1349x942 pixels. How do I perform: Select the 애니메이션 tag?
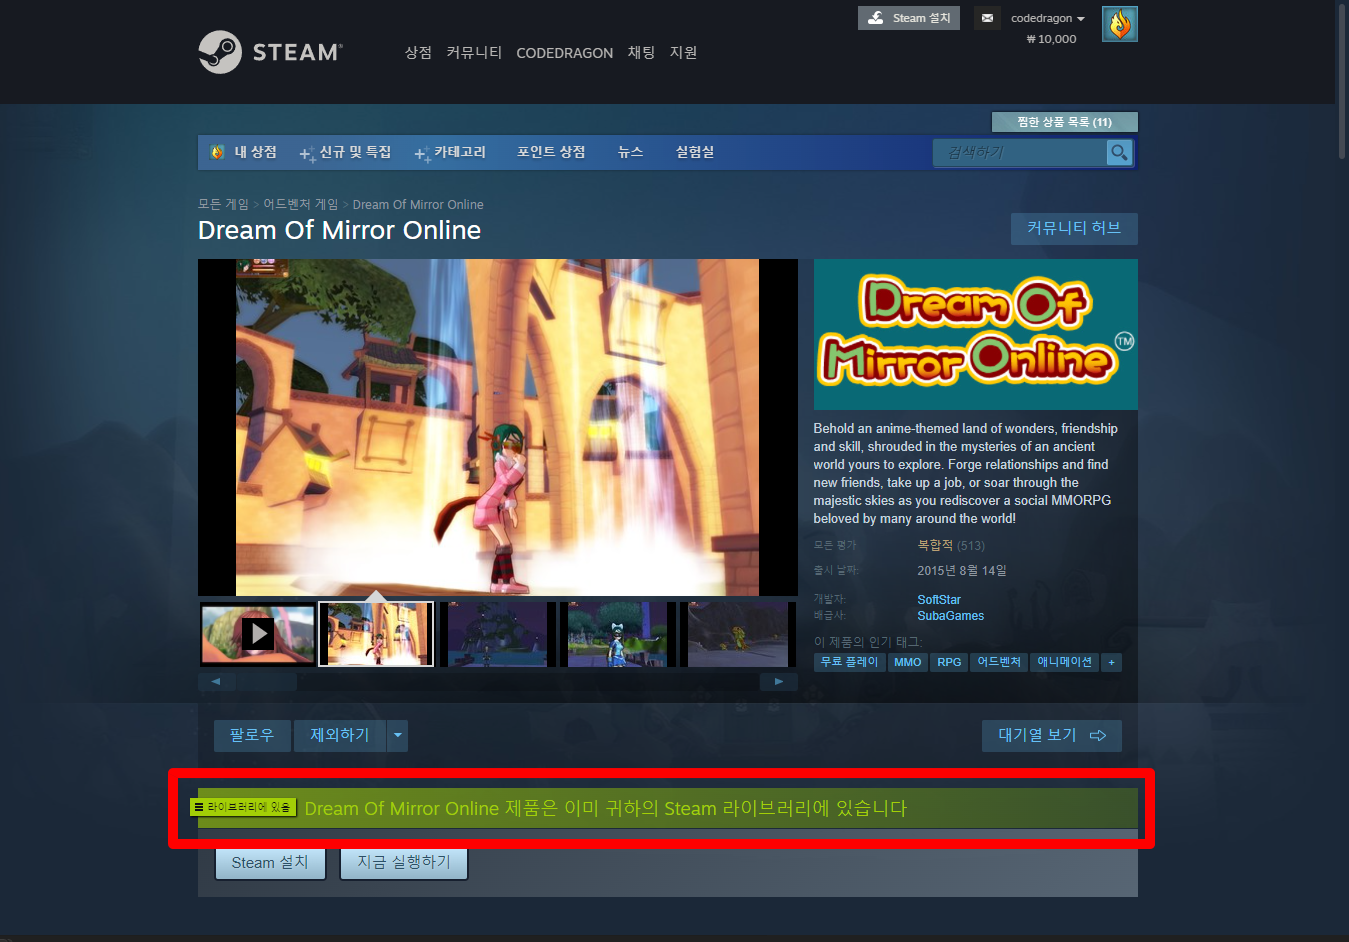1064,662
